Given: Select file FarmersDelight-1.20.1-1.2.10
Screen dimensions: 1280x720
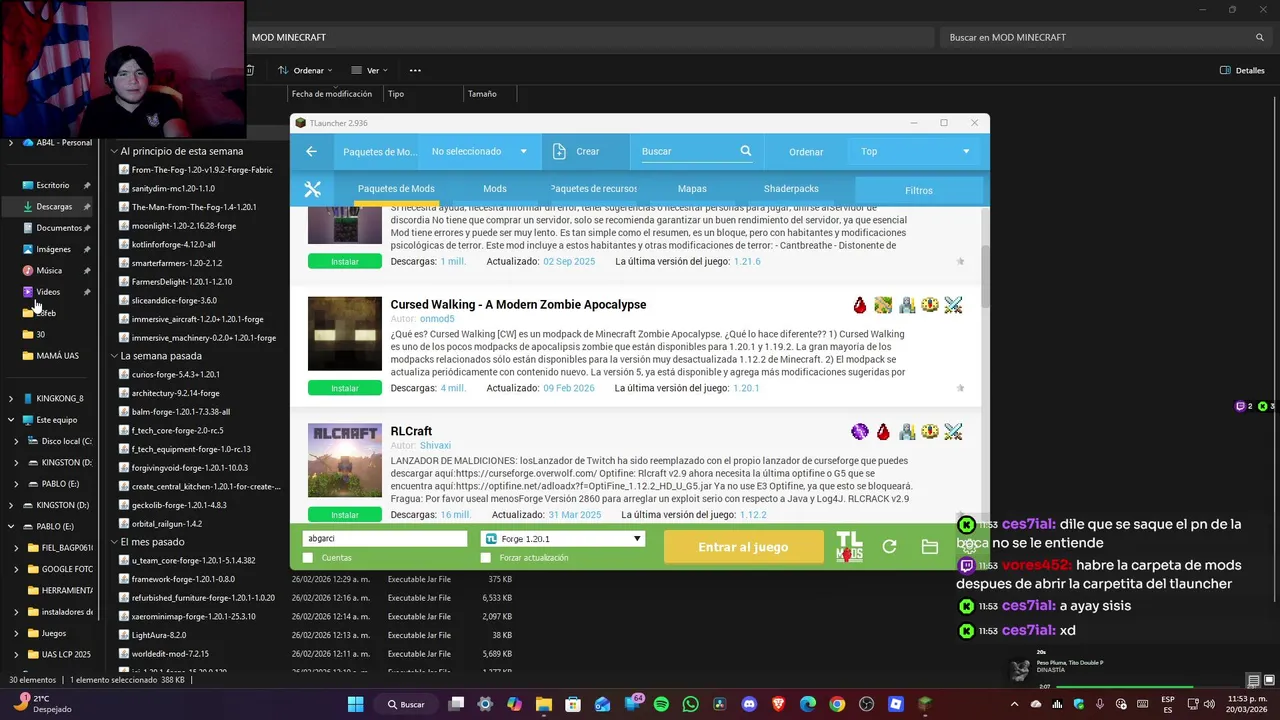Looking at the screenshot, I should click(181, 282).
